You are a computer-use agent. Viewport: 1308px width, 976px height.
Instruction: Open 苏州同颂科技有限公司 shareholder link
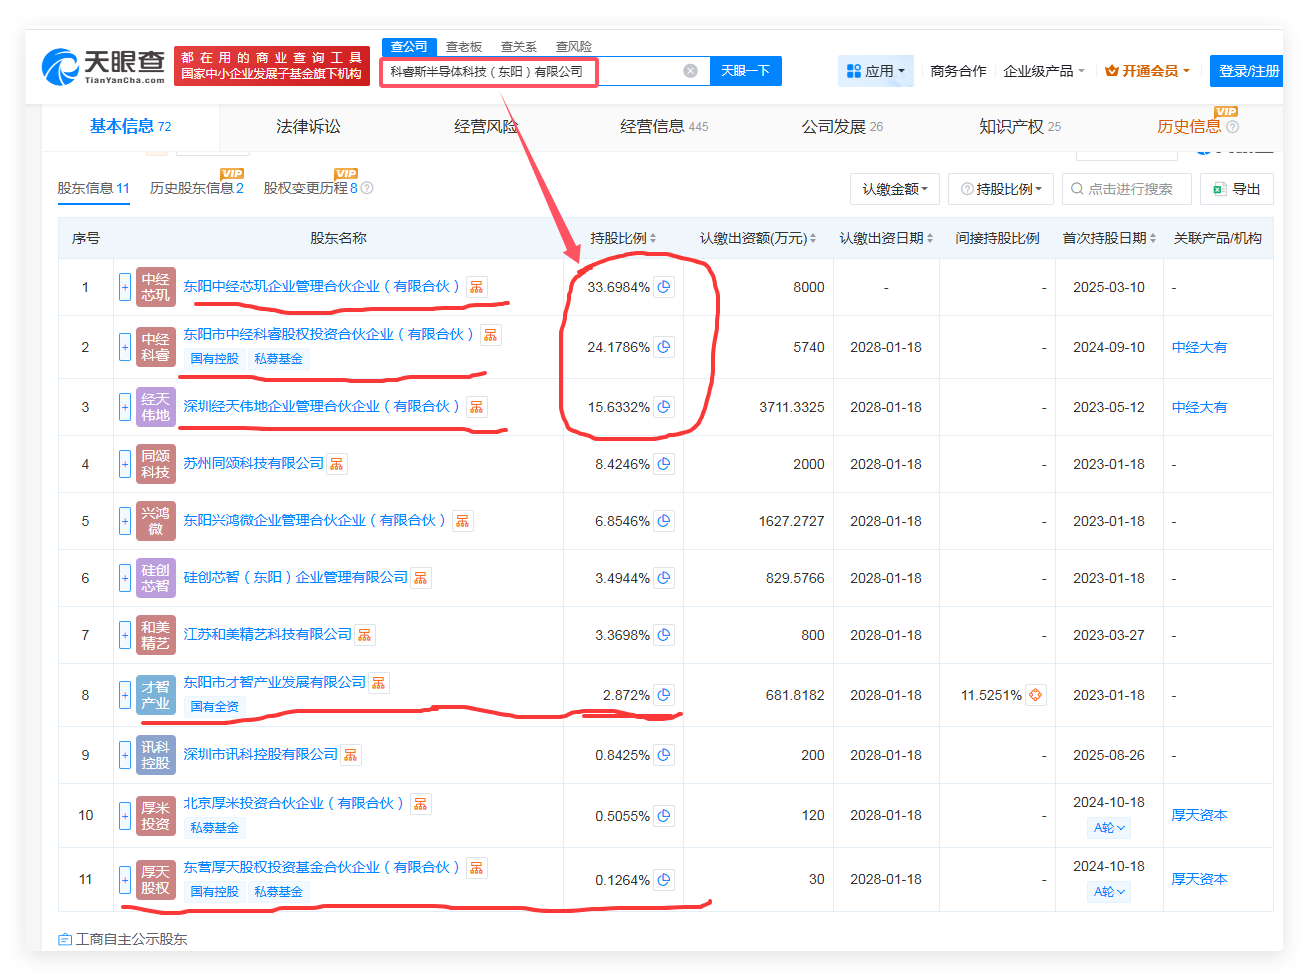(x=254, y=464)
